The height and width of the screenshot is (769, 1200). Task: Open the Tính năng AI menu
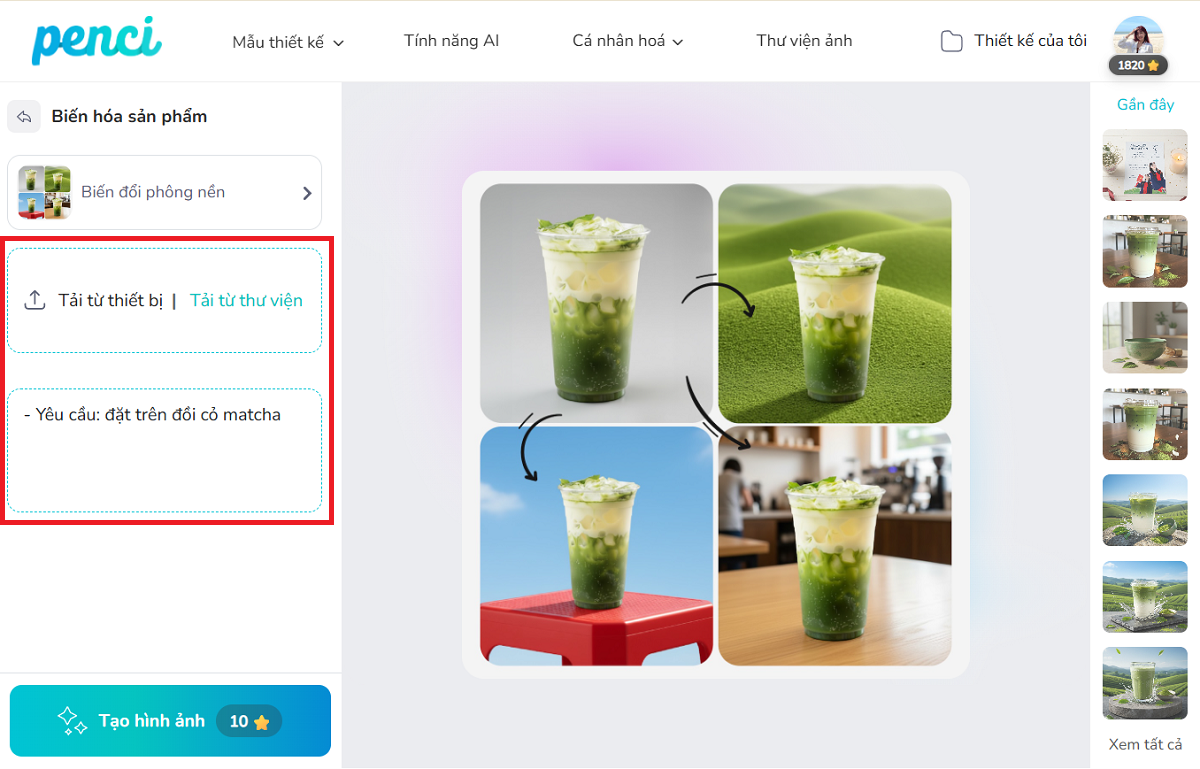(x=451, y=41)
